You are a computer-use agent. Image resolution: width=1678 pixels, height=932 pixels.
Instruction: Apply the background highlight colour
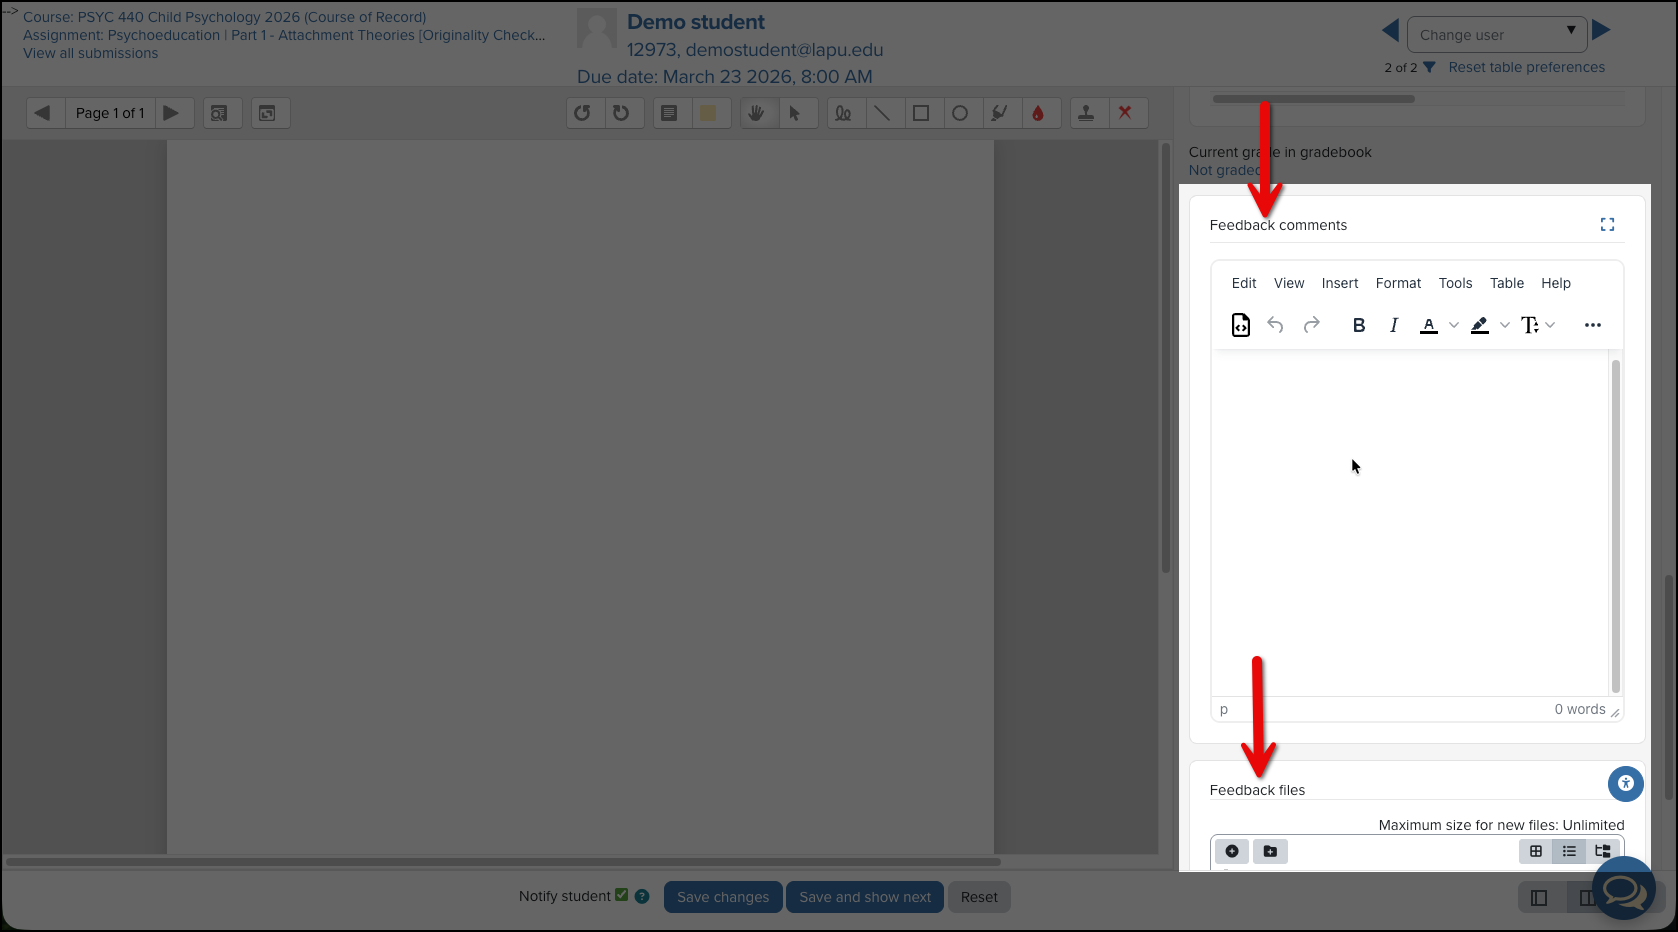(x=1480, y=325)
